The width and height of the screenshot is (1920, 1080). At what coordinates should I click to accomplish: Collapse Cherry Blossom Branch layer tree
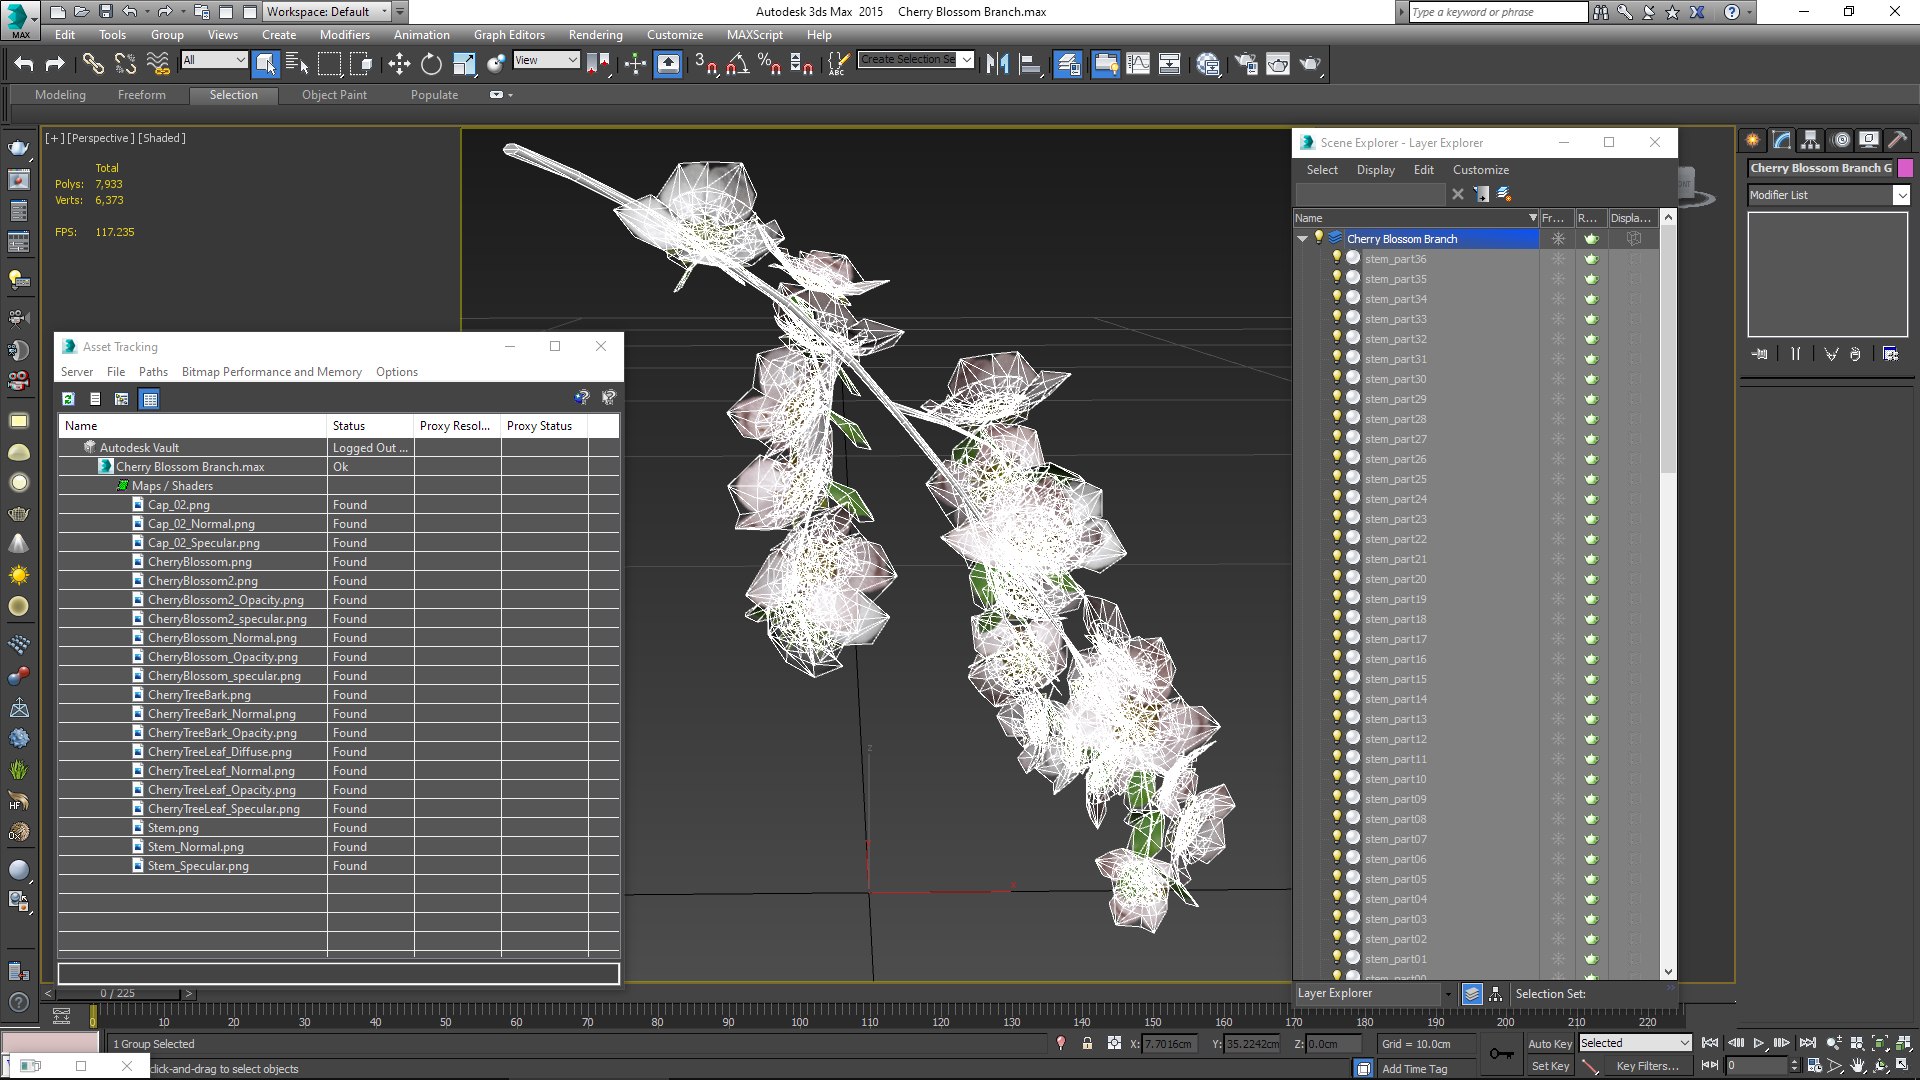(x=1302, y=239)
